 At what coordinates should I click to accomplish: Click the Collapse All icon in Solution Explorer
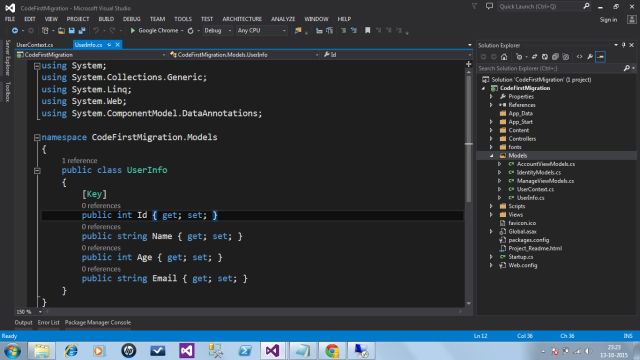(x=555, y=57)
